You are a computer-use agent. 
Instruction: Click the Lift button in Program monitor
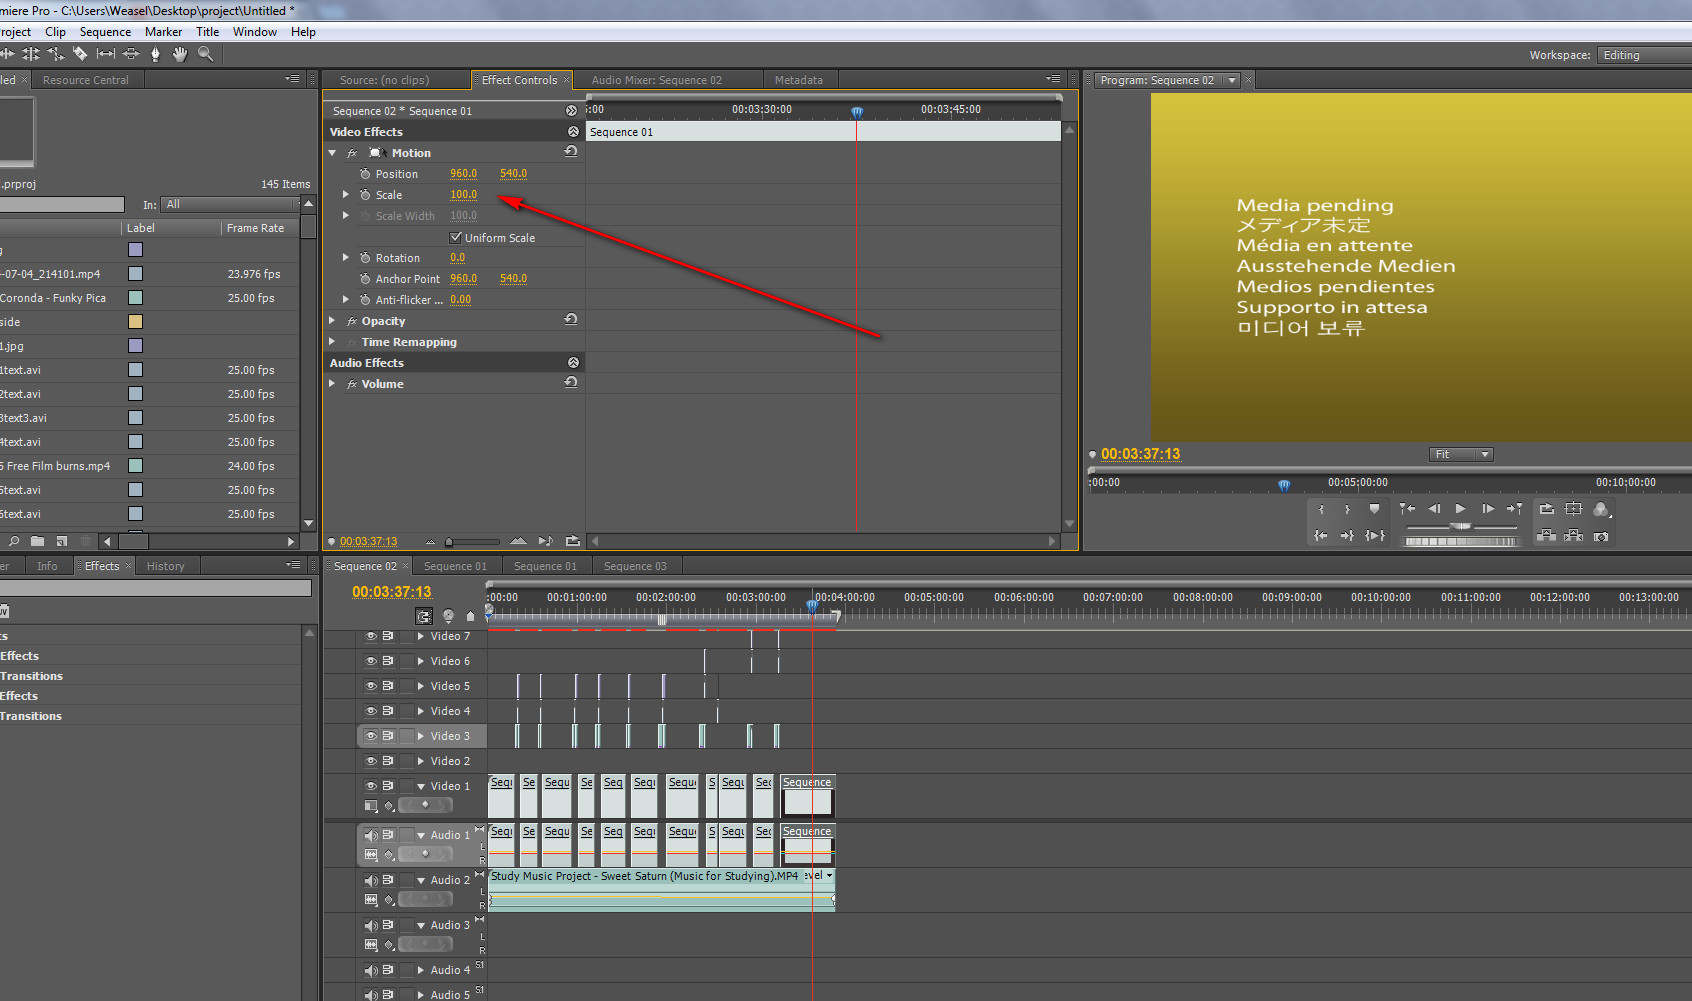coord(1547,536)
